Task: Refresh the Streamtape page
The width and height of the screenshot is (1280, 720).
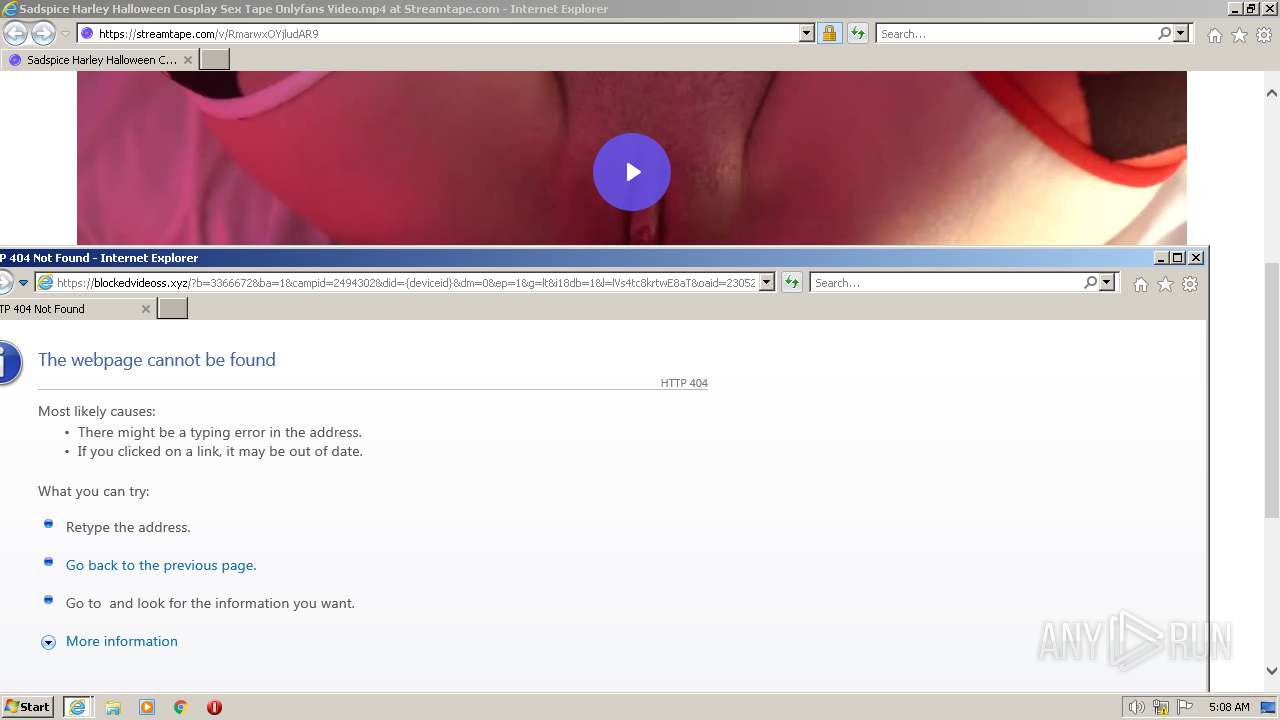Action: pos(858,33)
